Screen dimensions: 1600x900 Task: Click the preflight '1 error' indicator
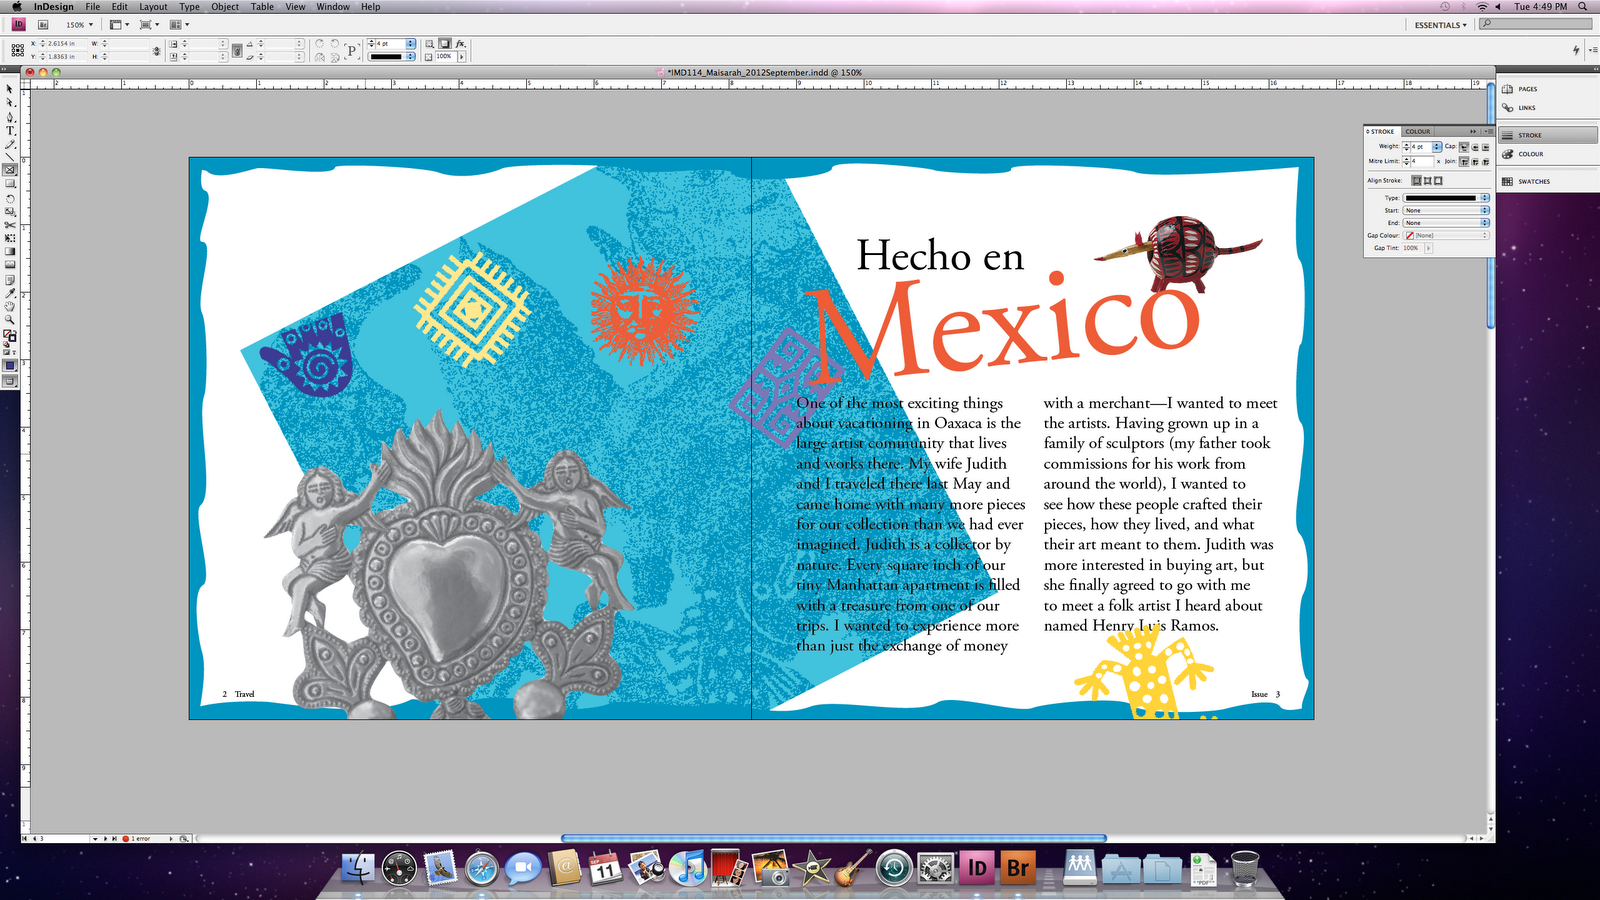(137, 838)
